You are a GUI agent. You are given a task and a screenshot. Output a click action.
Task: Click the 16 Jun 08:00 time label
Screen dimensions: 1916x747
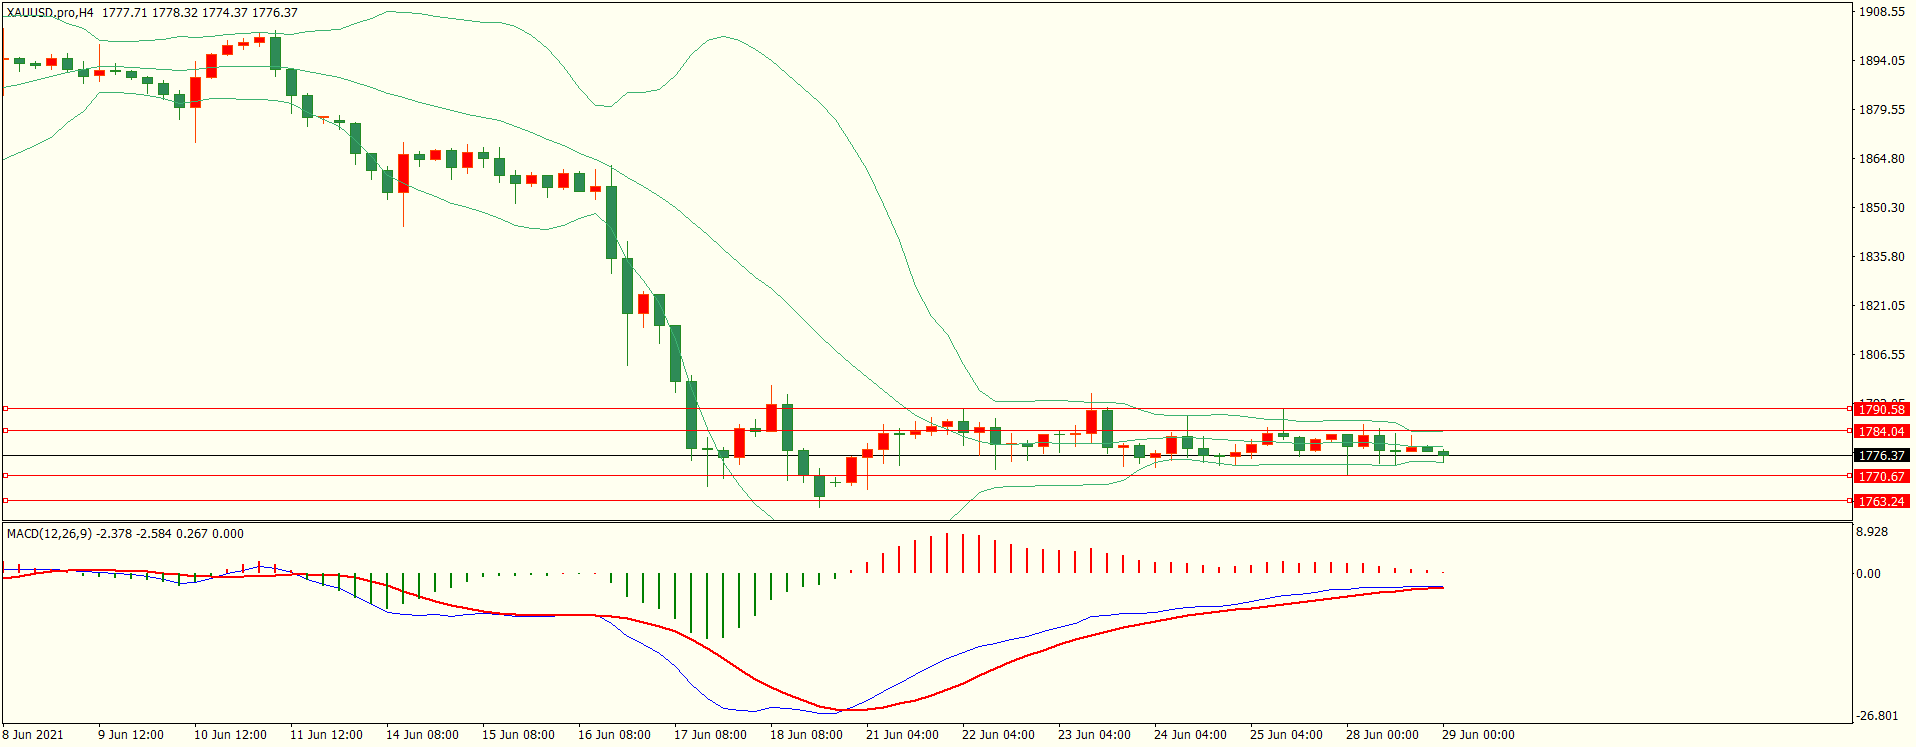coord(614,735)
